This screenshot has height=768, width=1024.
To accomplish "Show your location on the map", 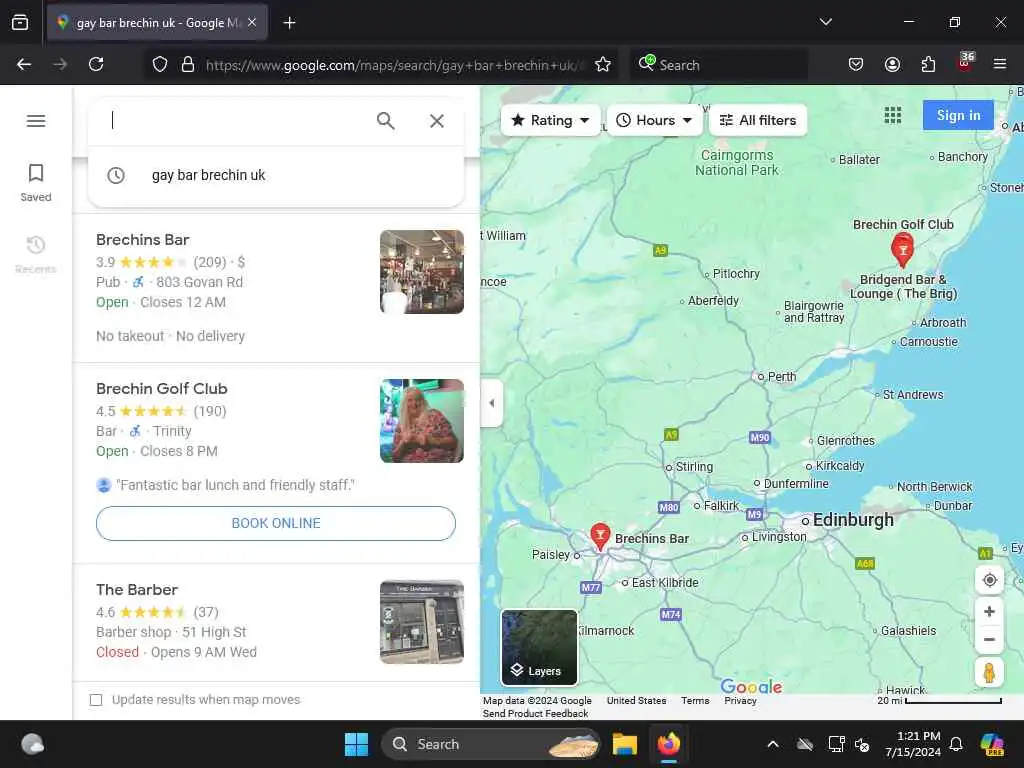I will coord(989,580).
